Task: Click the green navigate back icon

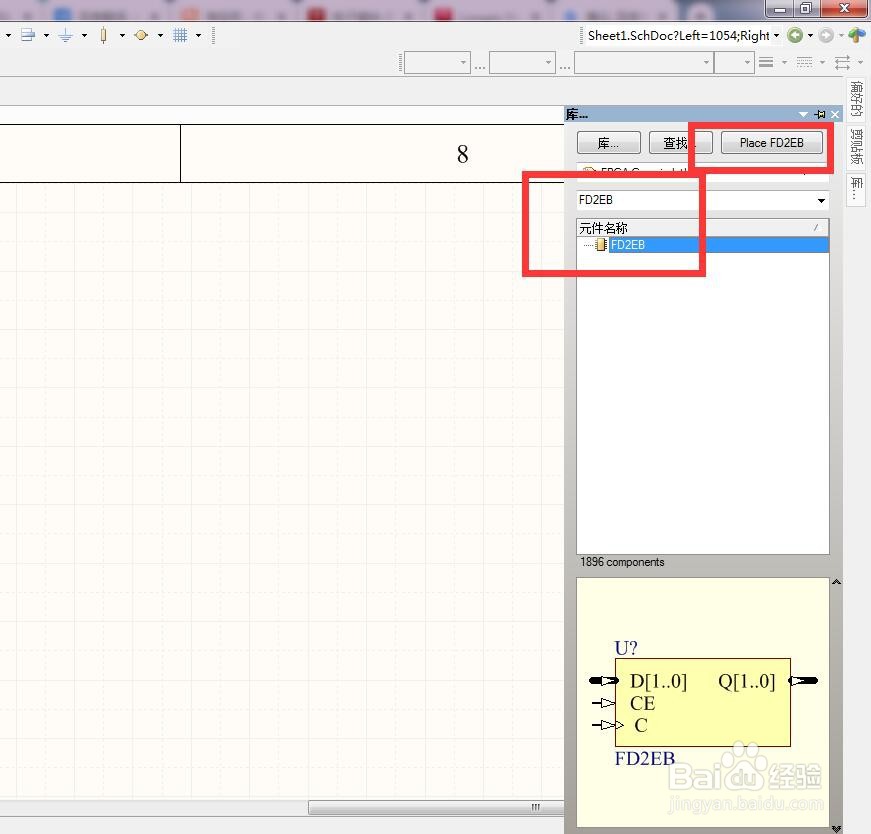Action: click(x=795, y=36)
